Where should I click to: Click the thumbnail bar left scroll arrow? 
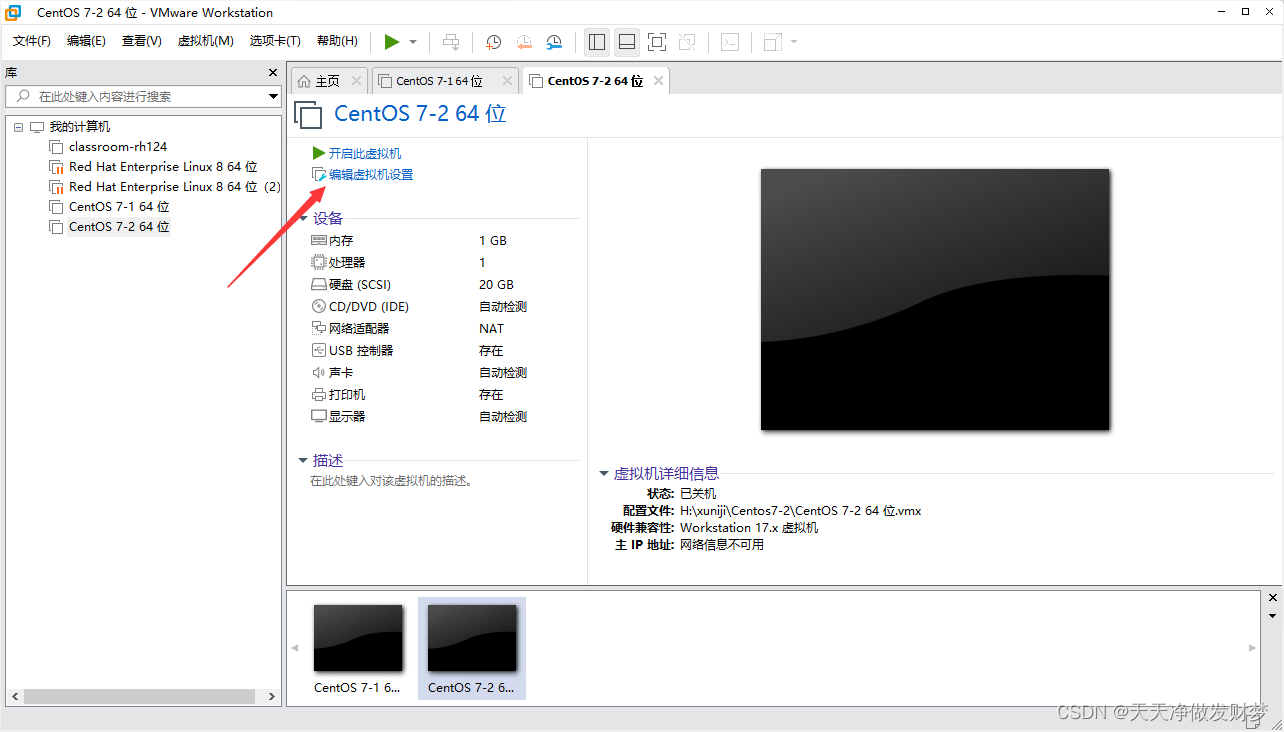(x=294, y=648)
